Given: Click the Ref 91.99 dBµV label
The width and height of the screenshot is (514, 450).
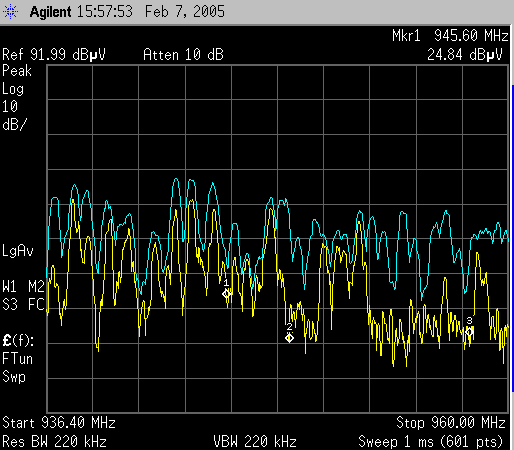Looking at the screenshot, I should [54, 54].
